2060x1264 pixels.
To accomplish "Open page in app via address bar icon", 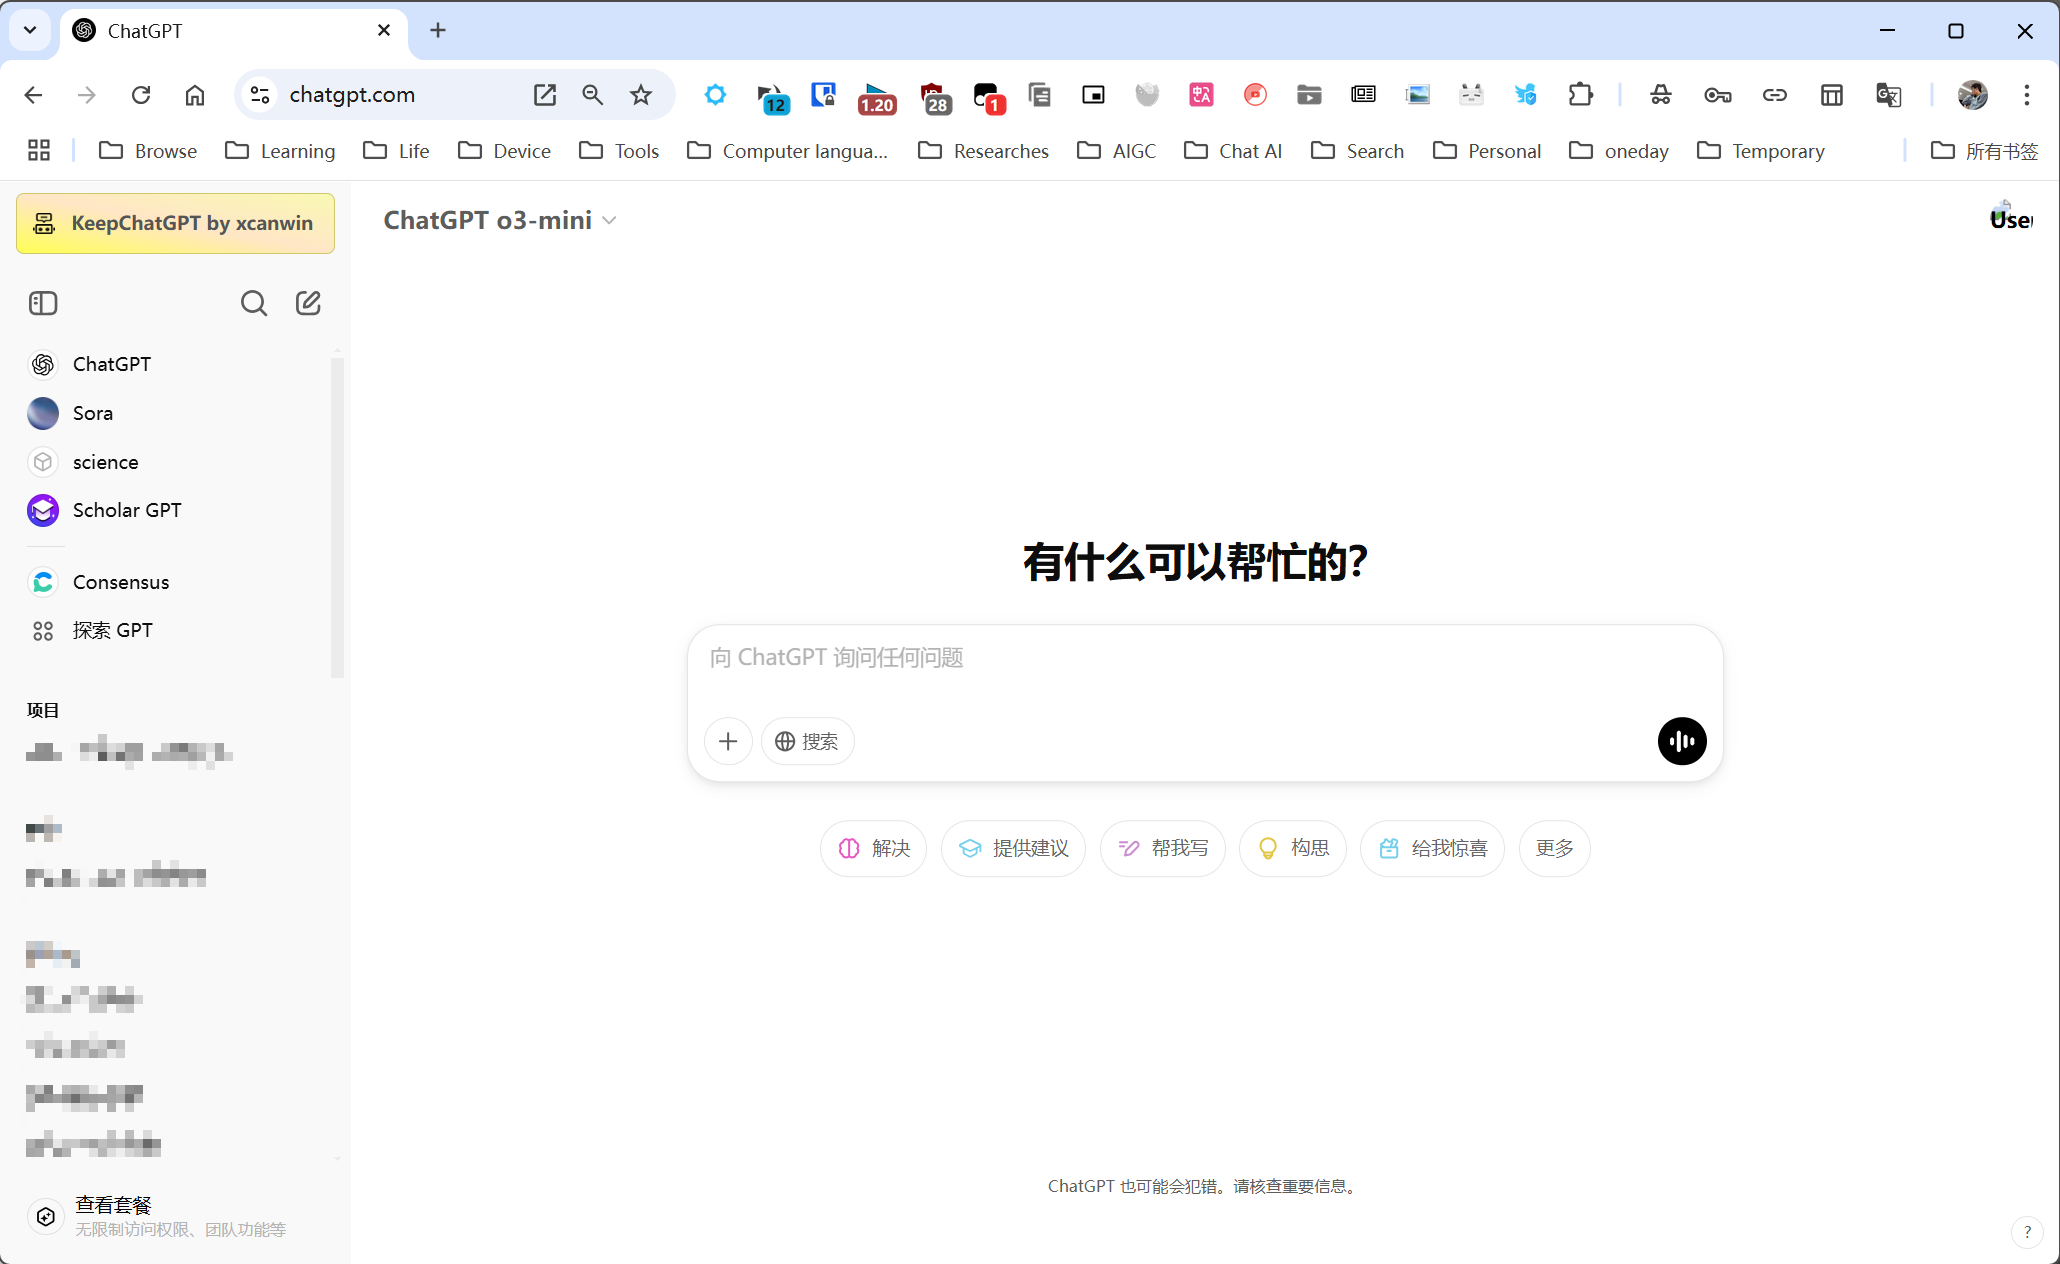I will 545,95.
